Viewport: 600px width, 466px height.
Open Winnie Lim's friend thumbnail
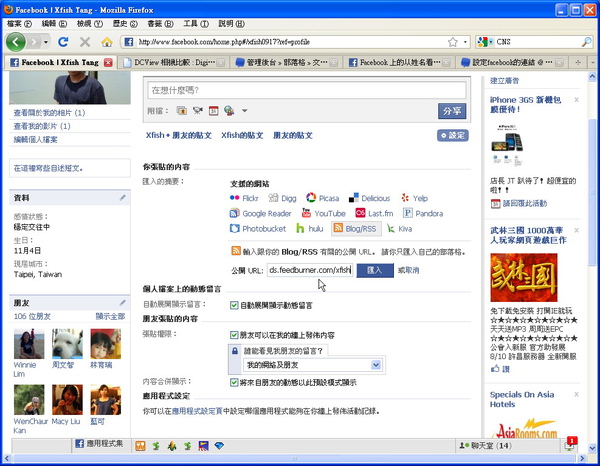[29, 344]
